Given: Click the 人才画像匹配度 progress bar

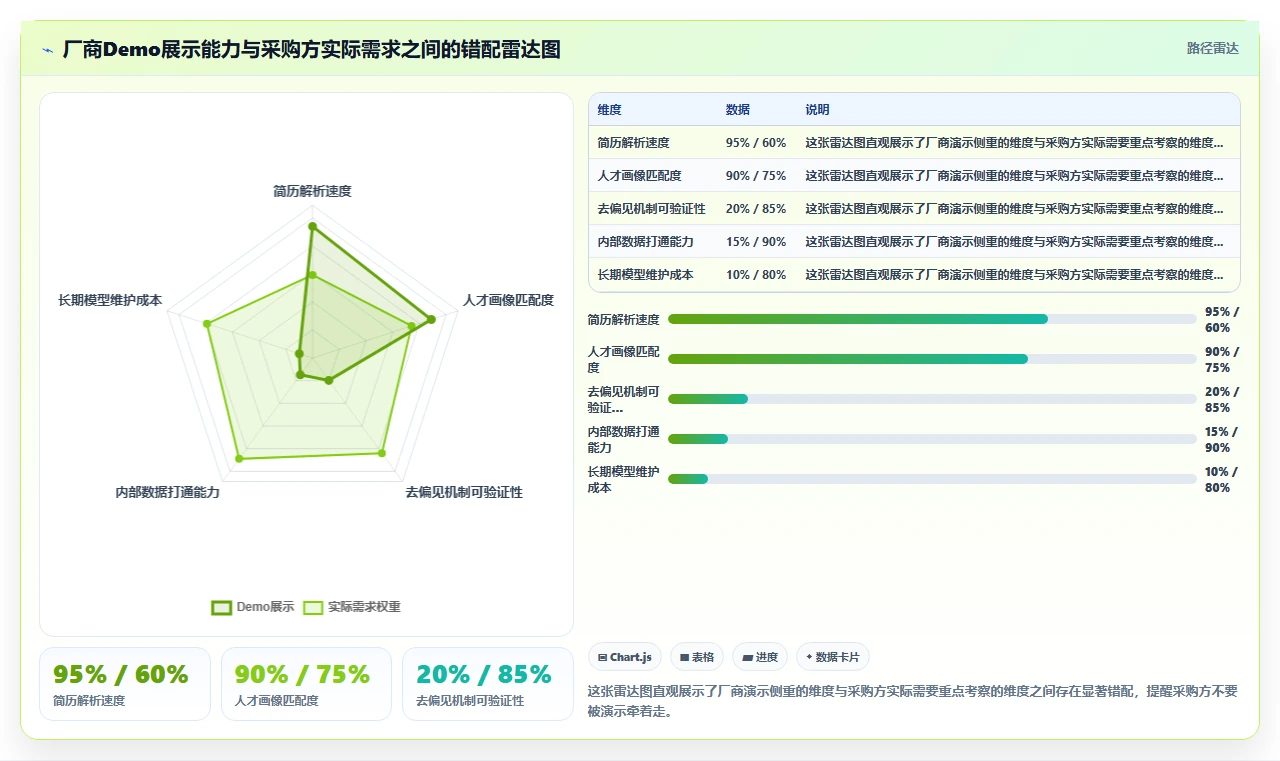Looking at the screenshot, I should (x=932, y=359).
